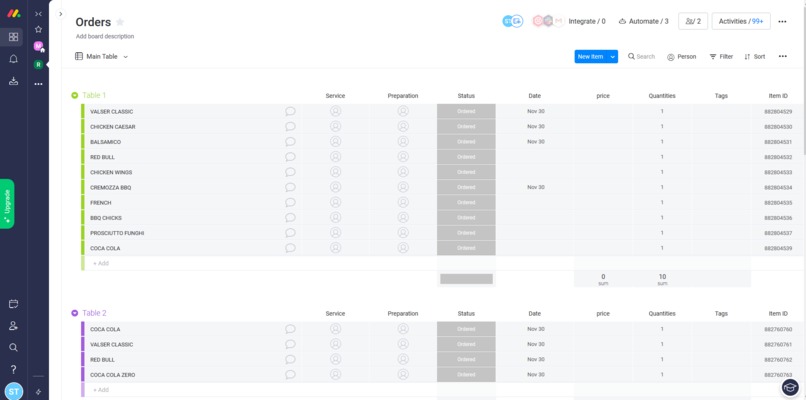Image resolution: width=806 pixels, height=400 pixels.
Task: Open the help question mark
Action: click(13, 369)
